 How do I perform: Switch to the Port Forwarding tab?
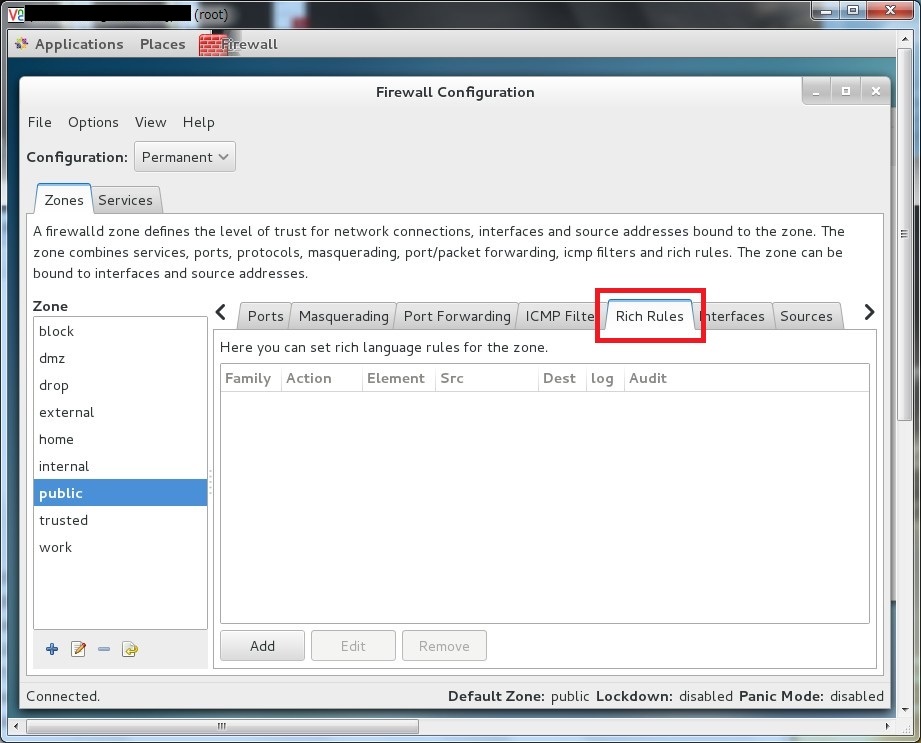pyautogui.click(x=457, y=316)
